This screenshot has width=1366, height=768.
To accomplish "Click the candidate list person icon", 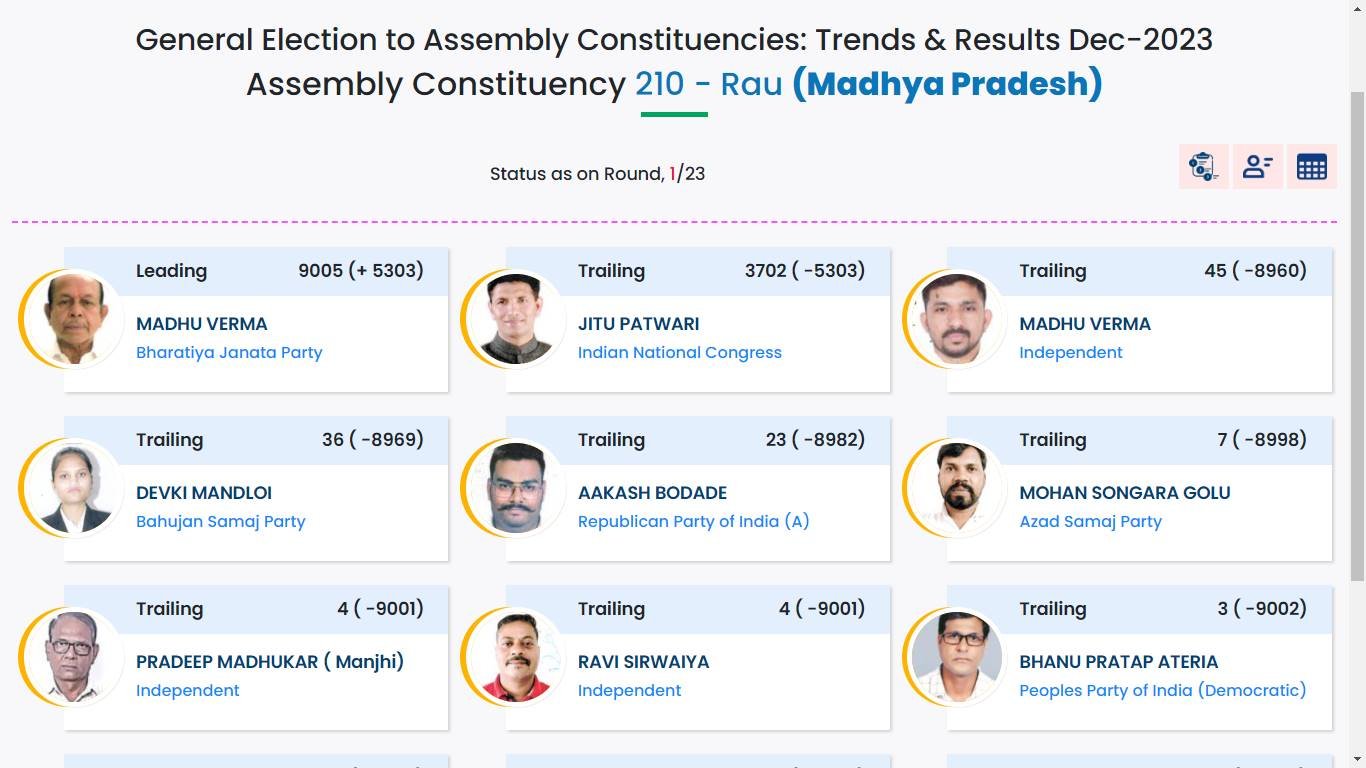I will (x=1257, y=167).
